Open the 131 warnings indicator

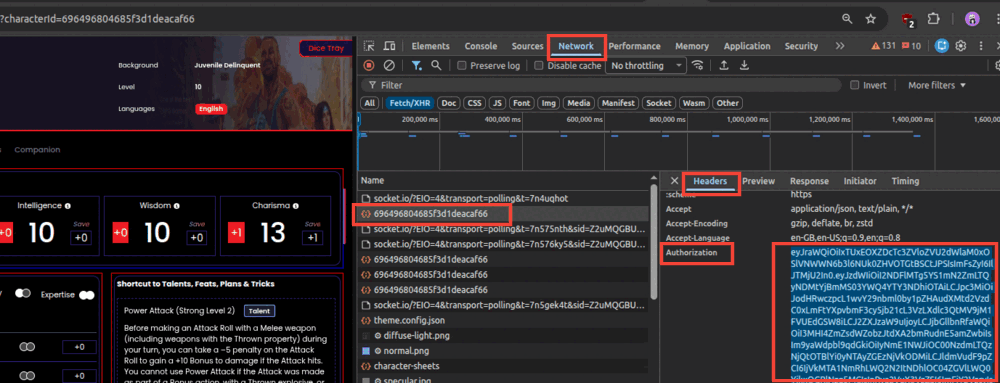pyautogui.click(x=884, y=46)
